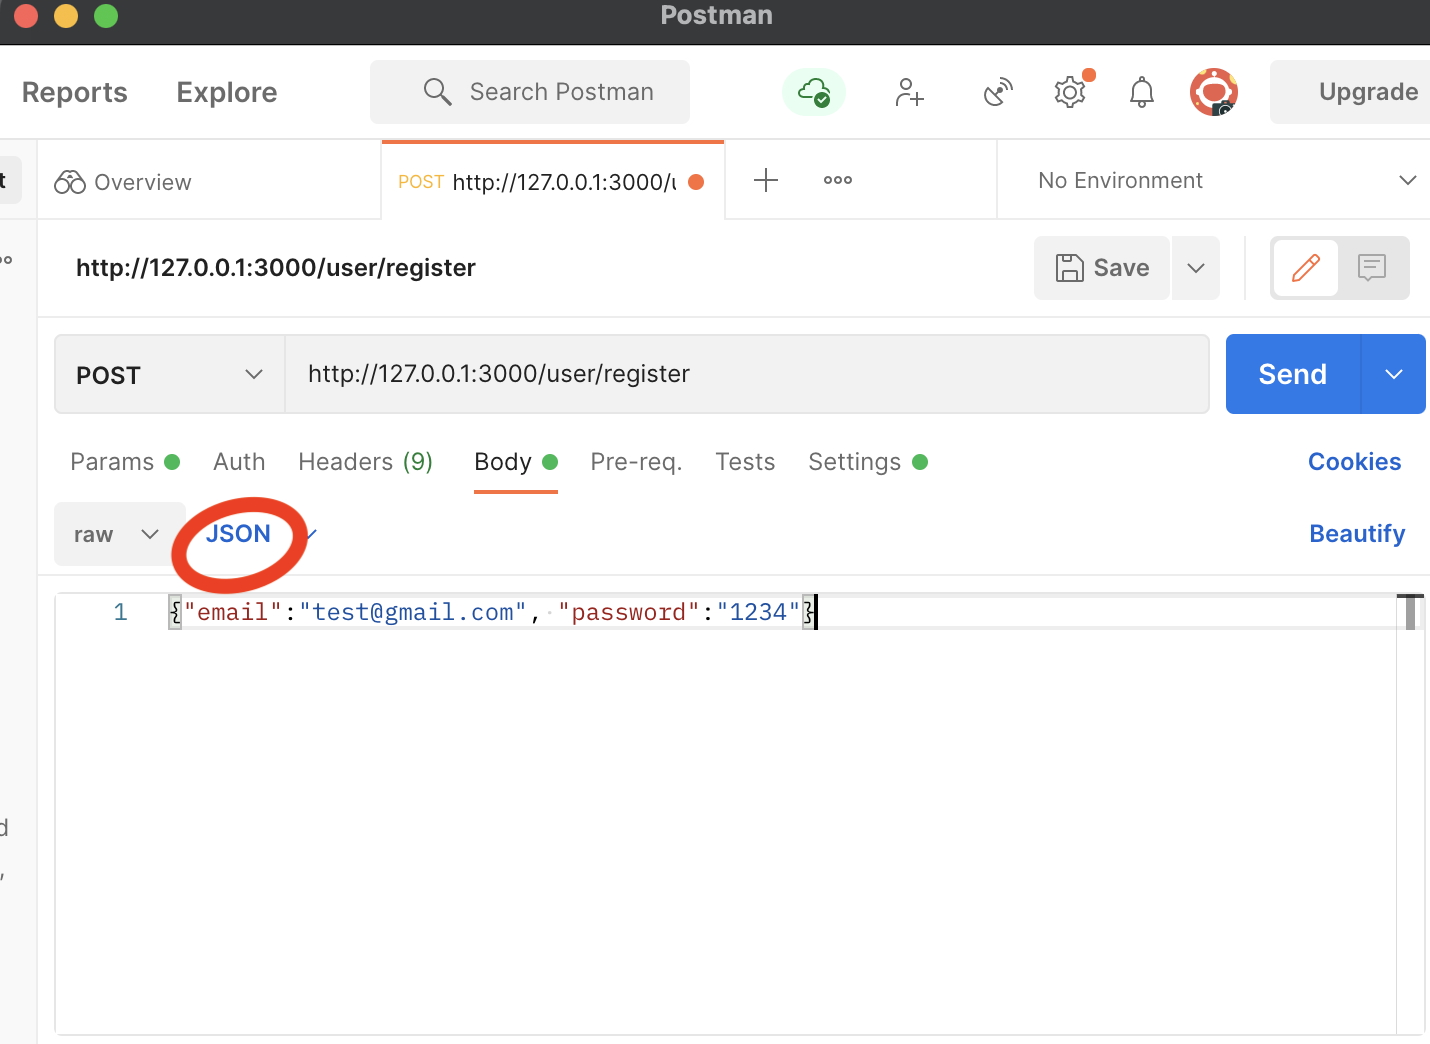The height and width of the screenshot is (1044, 1430).
Task: Click the "email" key in body
Action: (233, 612)
